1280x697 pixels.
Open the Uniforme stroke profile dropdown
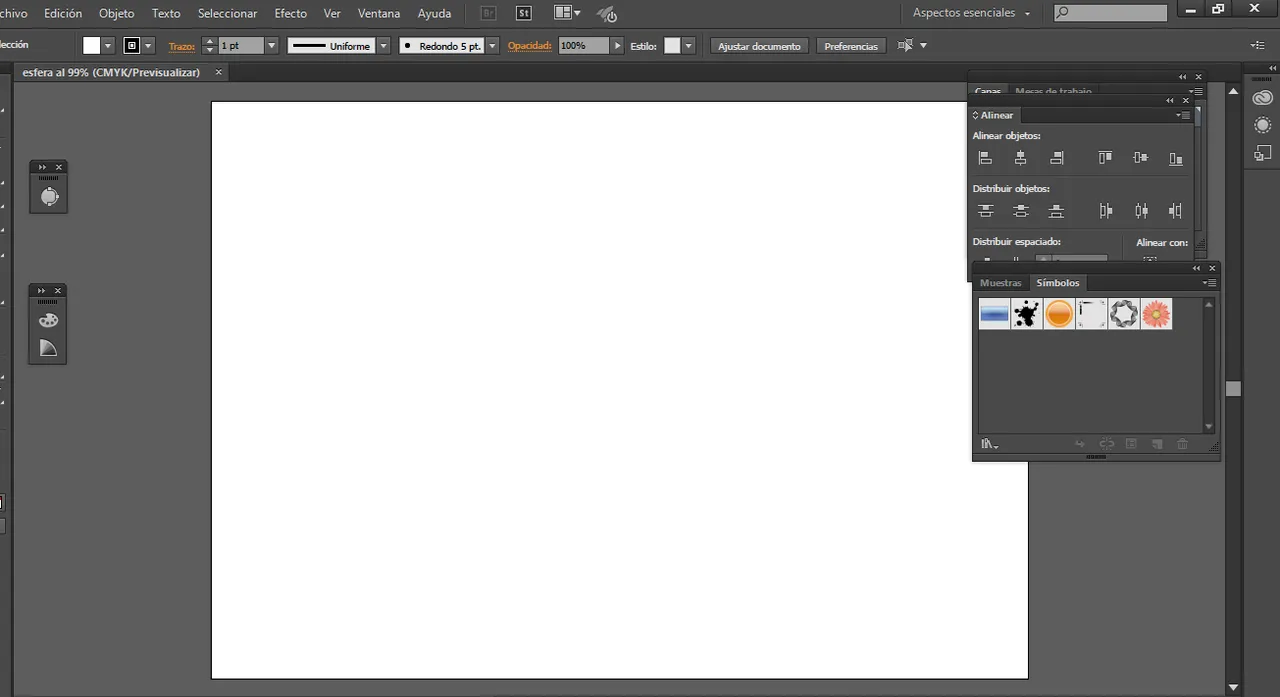tap(383, 46)
